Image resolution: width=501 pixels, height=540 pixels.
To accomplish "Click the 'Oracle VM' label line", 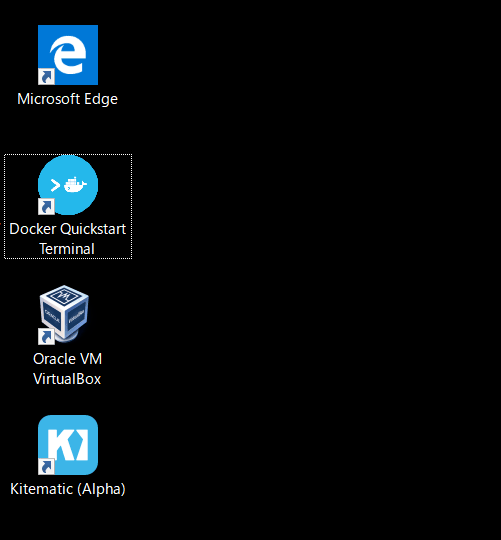I will click(67, 359).
